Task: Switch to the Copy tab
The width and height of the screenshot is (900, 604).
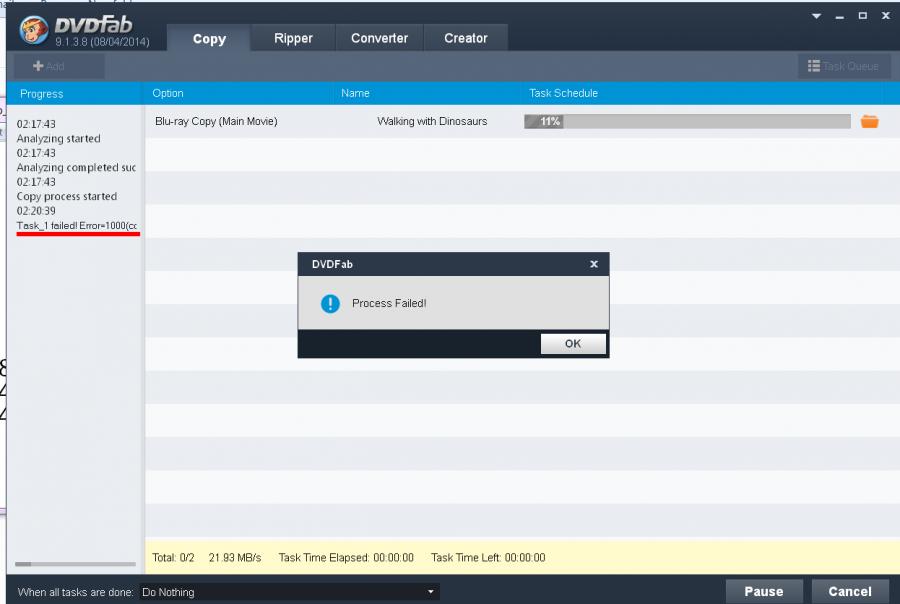Action: click(209, 38)
